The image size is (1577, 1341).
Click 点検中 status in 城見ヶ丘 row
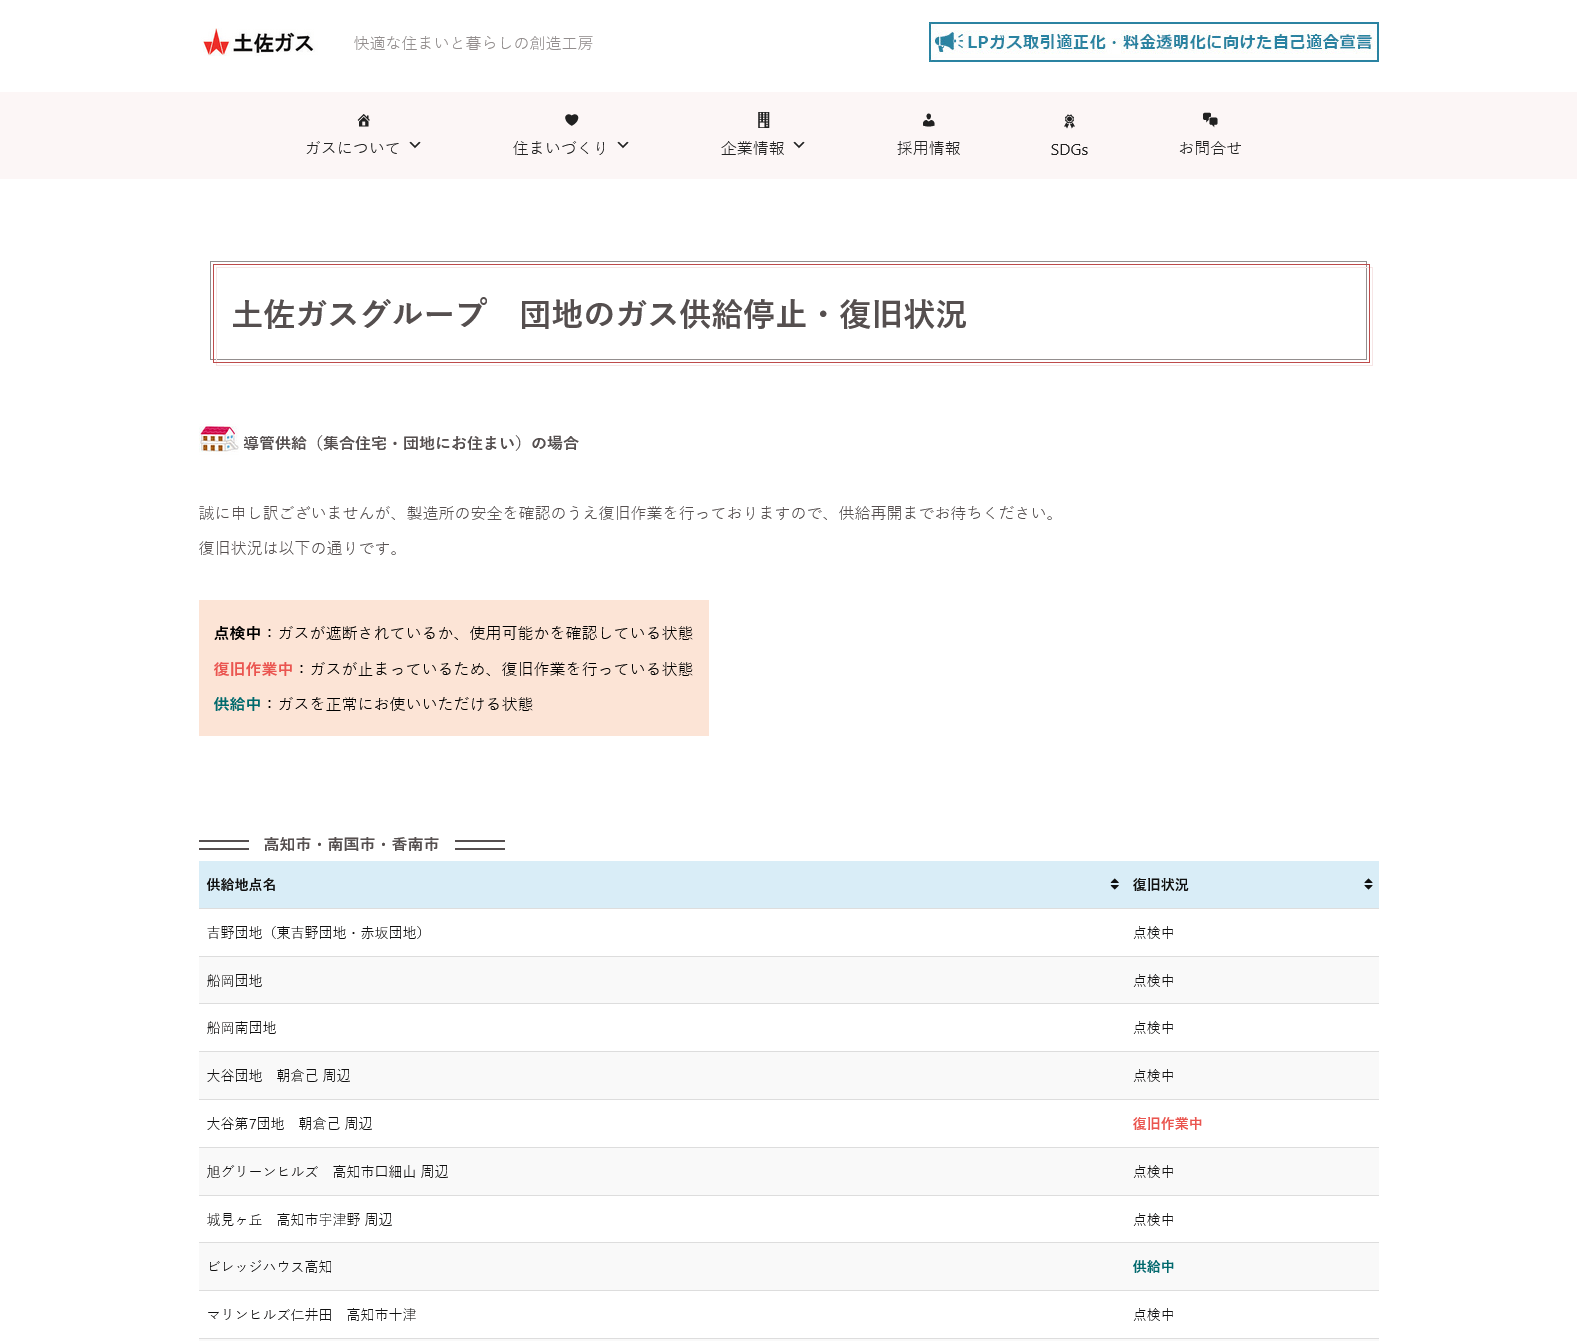(x=1154, y=1220)
